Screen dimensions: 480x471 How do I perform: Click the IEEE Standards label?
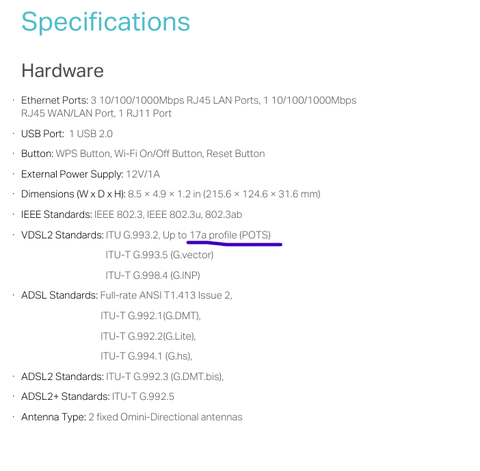click(56, 214)
